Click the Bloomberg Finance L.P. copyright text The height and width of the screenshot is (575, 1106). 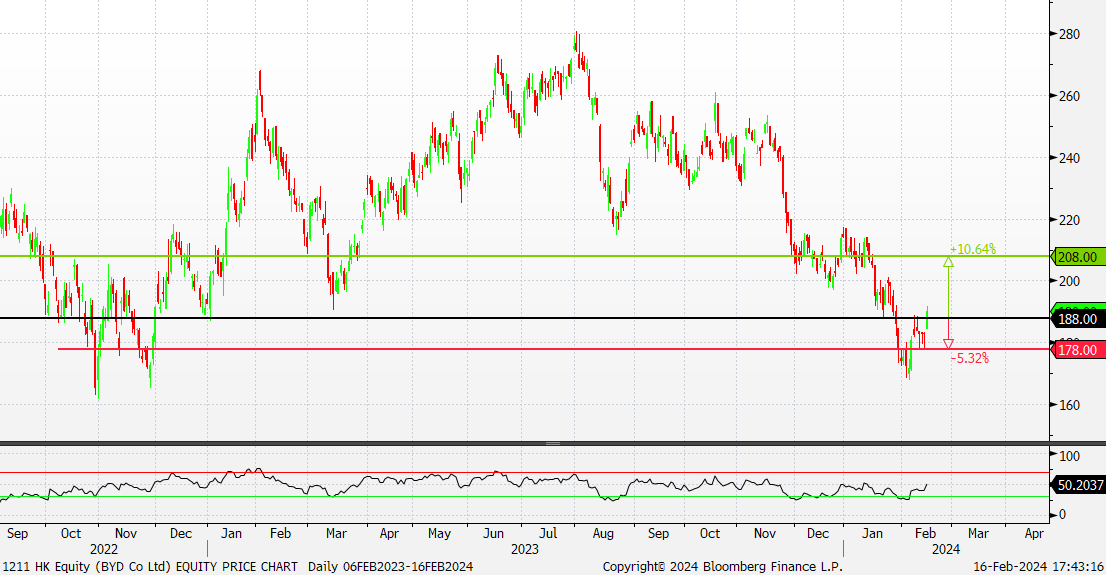pyautogui.click(x=722, y=567)
